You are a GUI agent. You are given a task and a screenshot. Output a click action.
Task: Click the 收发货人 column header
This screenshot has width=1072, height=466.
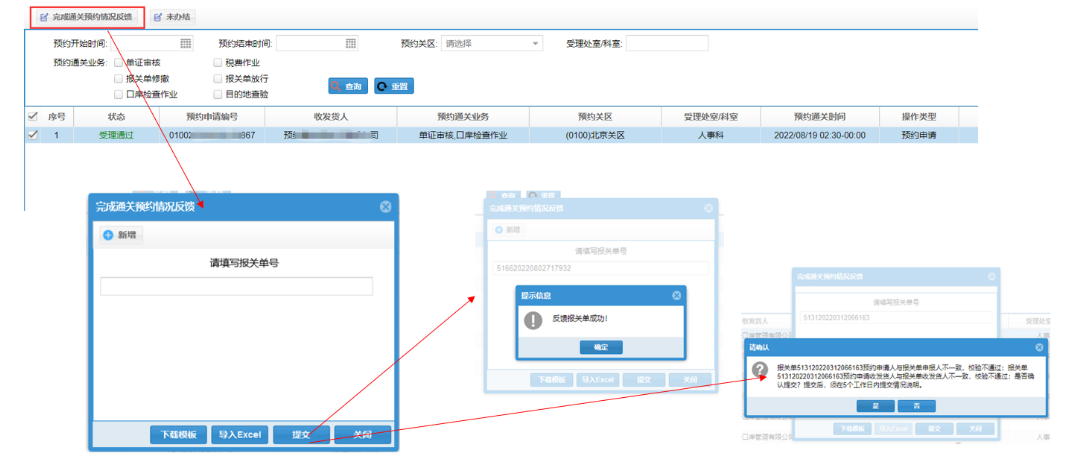(x=330, y=117)
